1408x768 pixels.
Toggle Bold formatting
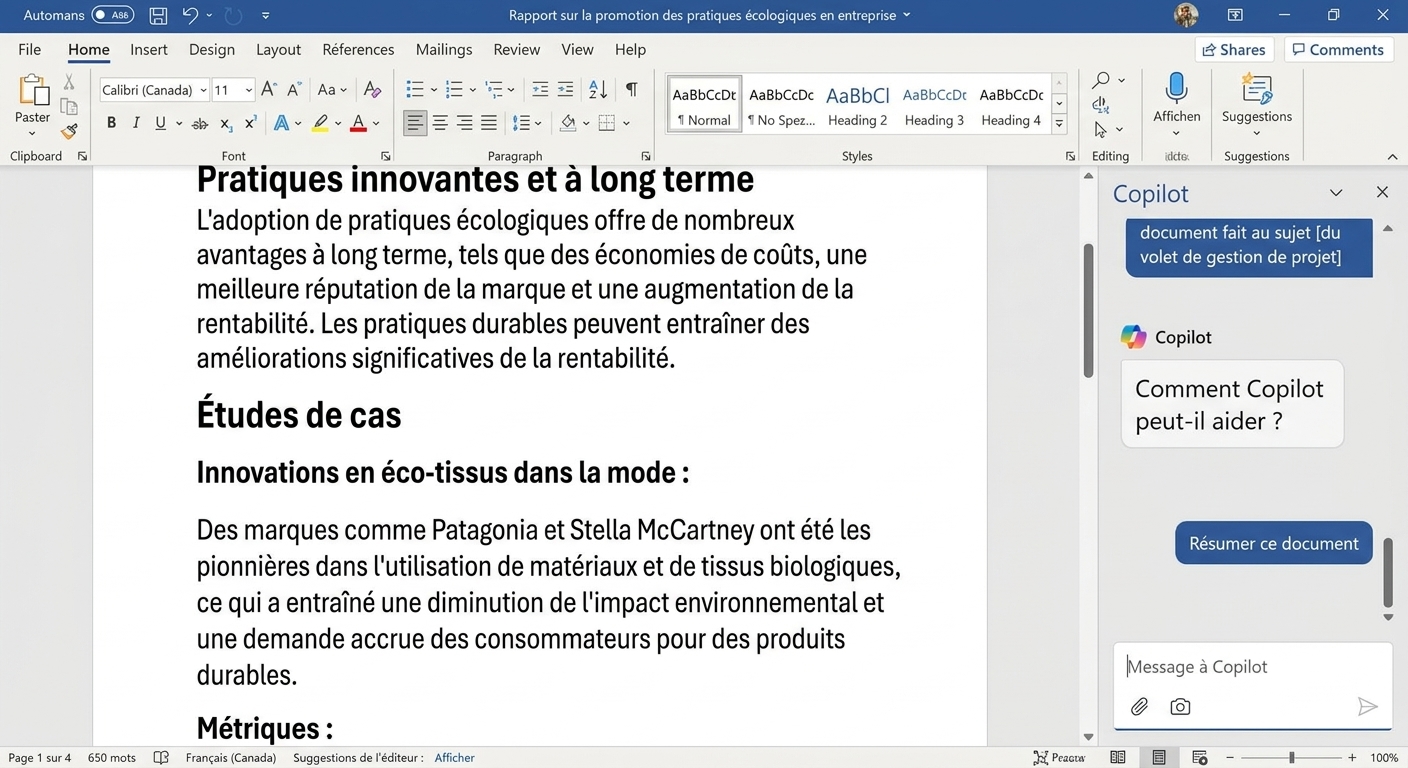(111, 124)
